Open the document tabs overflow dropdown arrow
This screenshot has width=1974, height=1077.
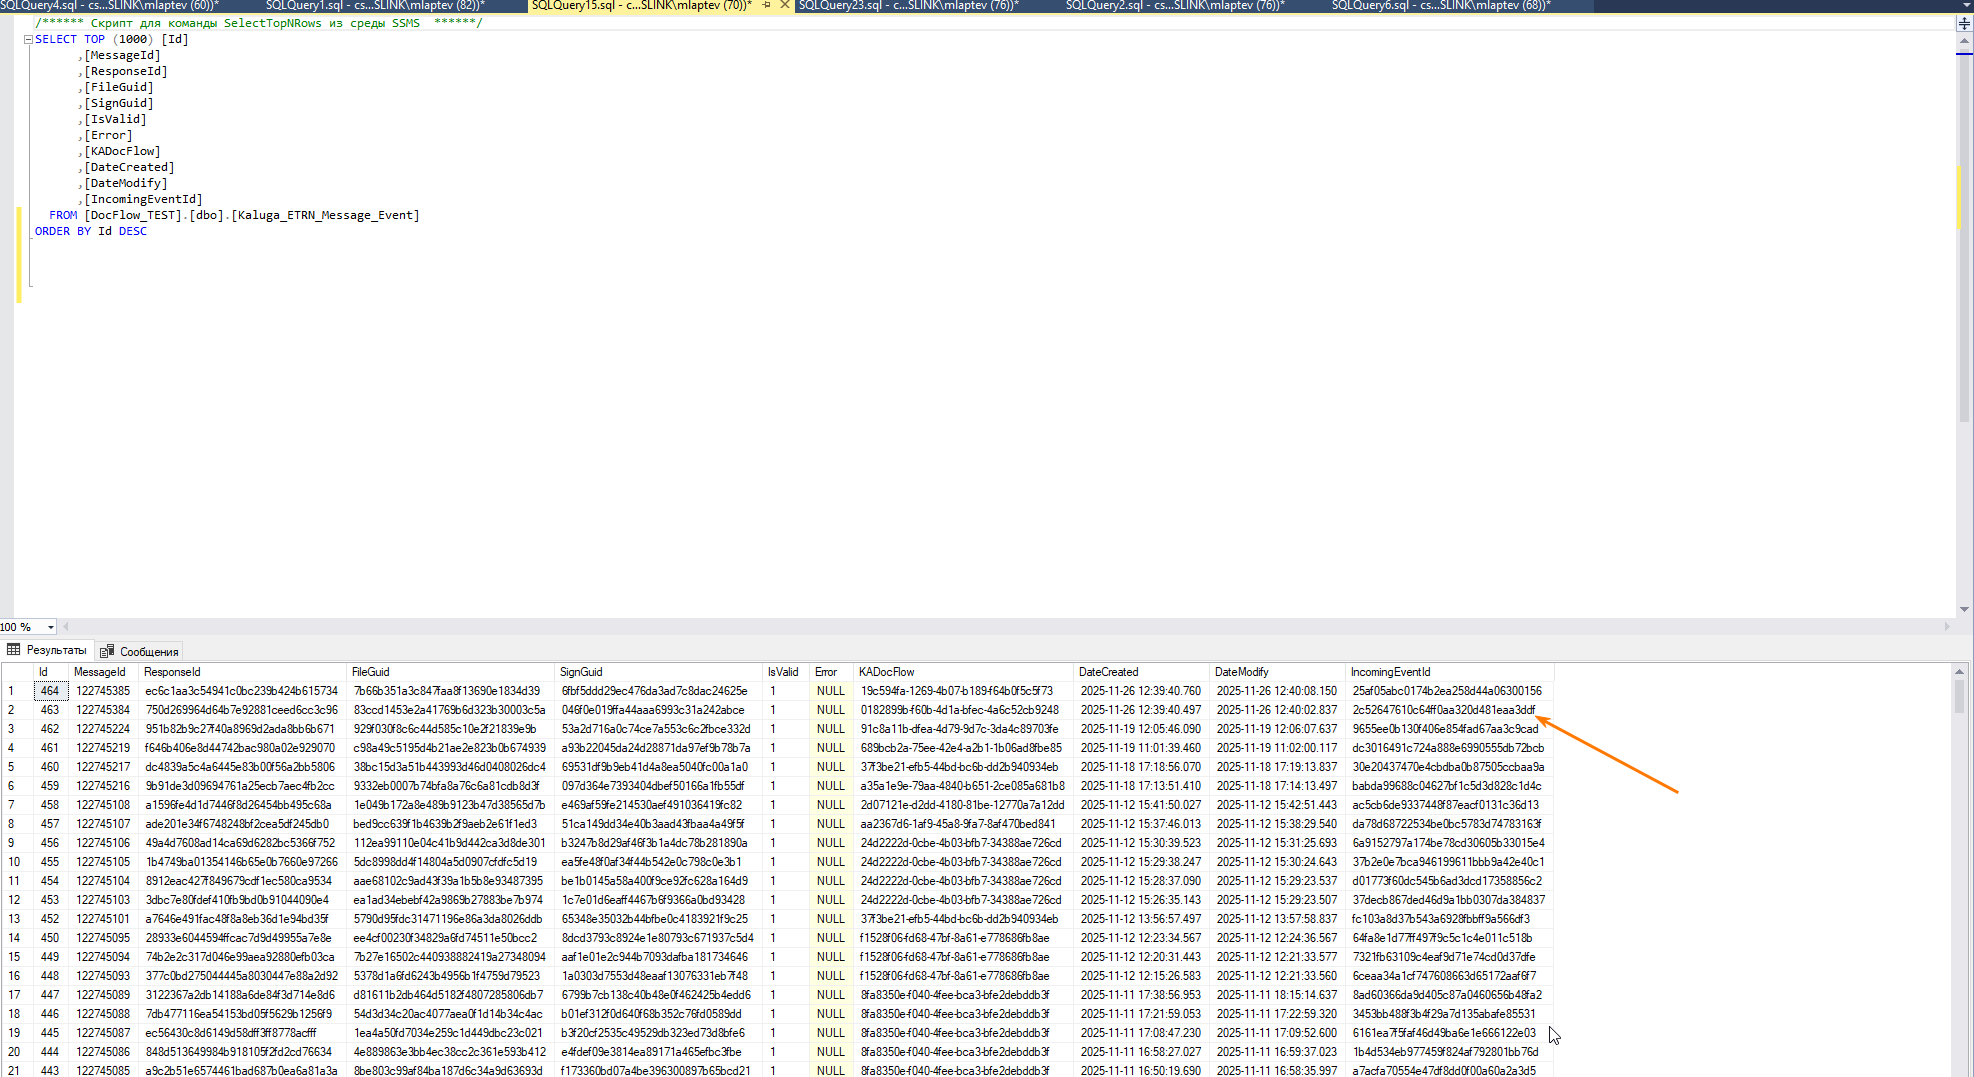(x=1965, y=5)
